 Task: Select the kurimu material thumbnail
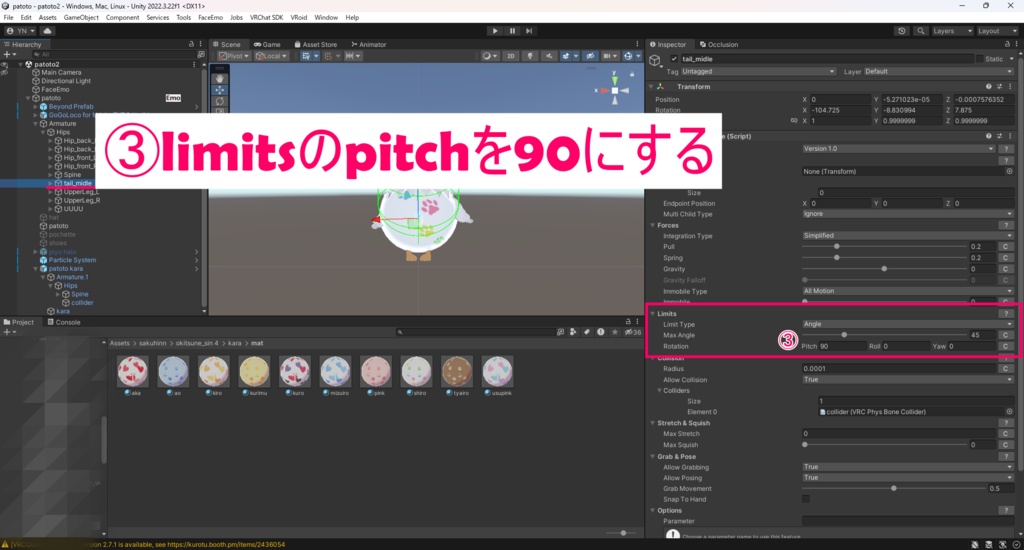[254, 371]
